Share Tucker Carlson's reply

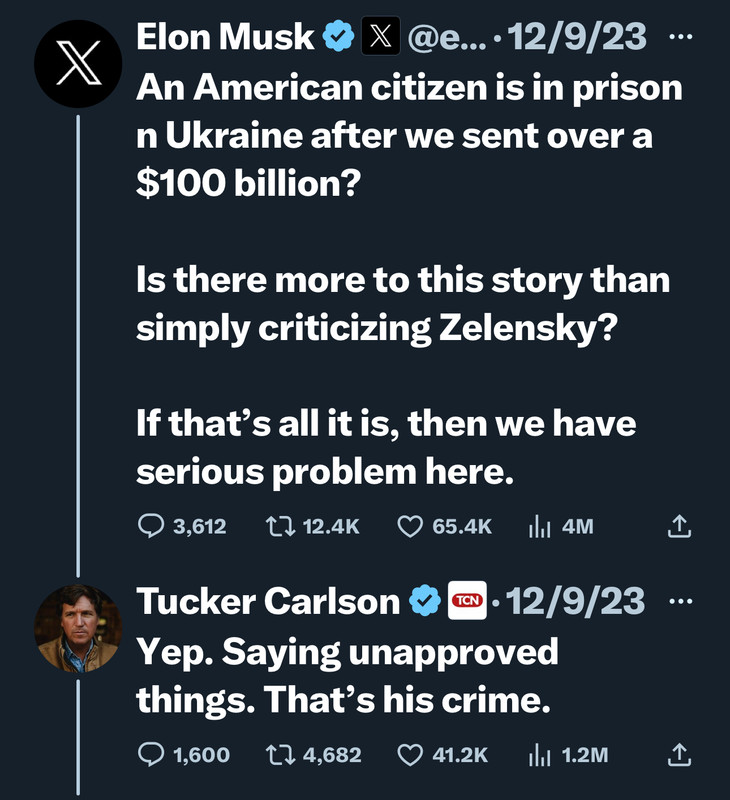(x=679, y=755)
